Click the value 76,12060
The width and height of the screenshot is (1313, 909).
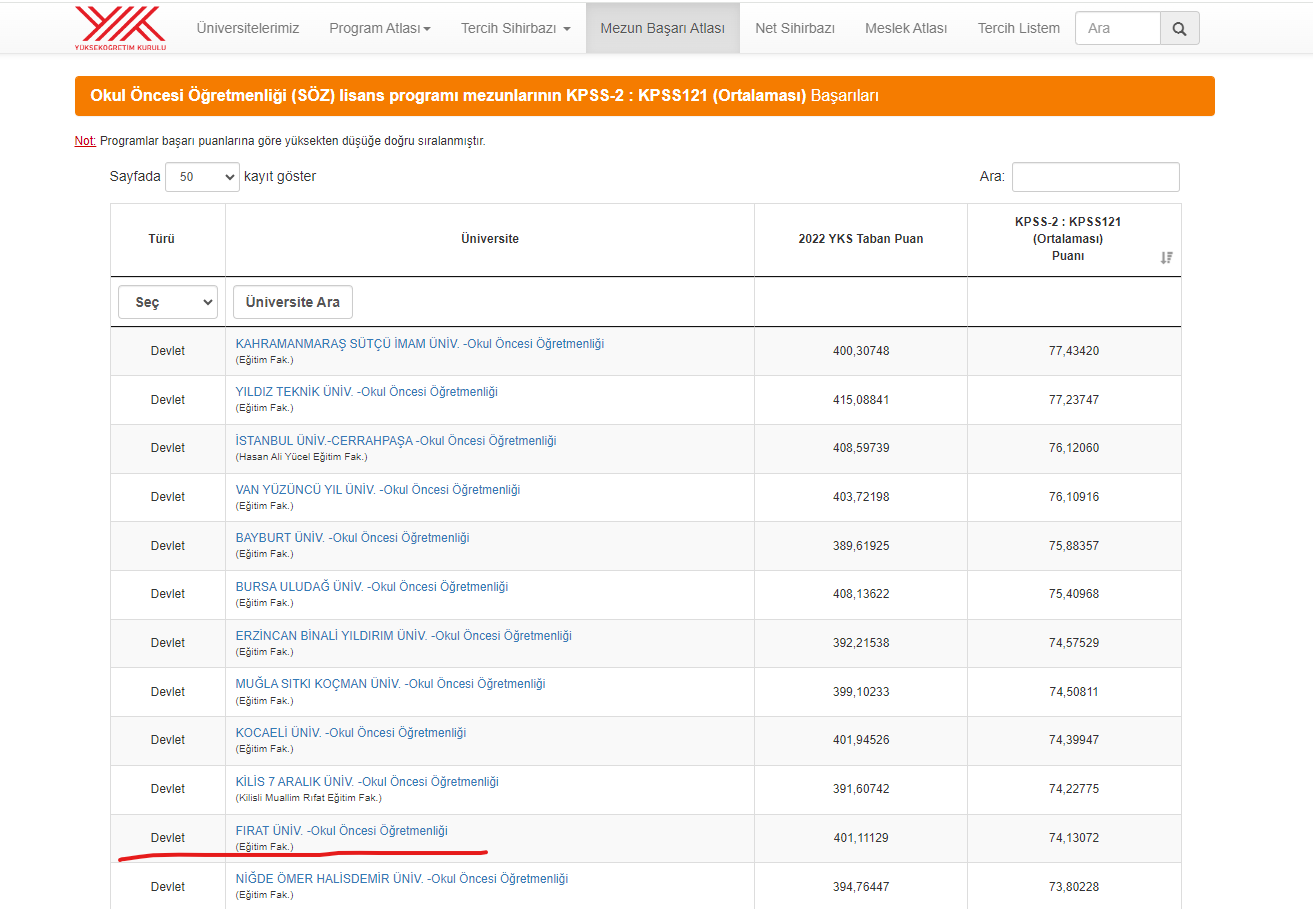pos(1074,448)
